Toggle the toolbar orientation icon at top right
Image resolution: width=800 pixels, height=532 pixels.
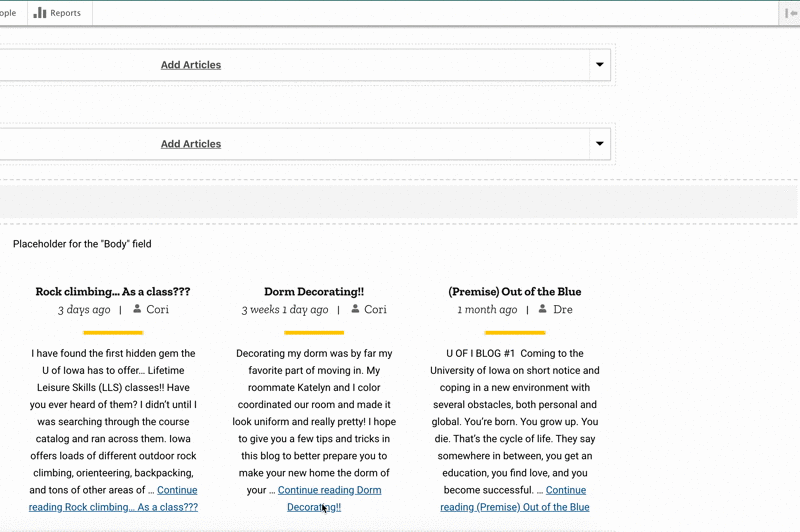(791, 13)
